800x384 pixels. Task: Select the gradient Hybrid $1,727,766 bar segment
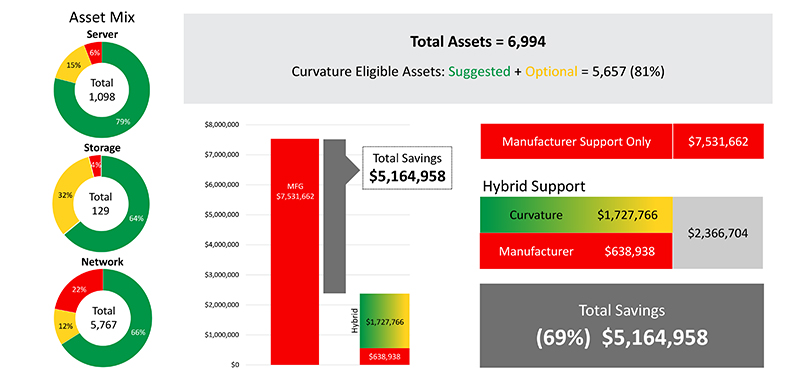pyautogui.click(x=385, y=321)
